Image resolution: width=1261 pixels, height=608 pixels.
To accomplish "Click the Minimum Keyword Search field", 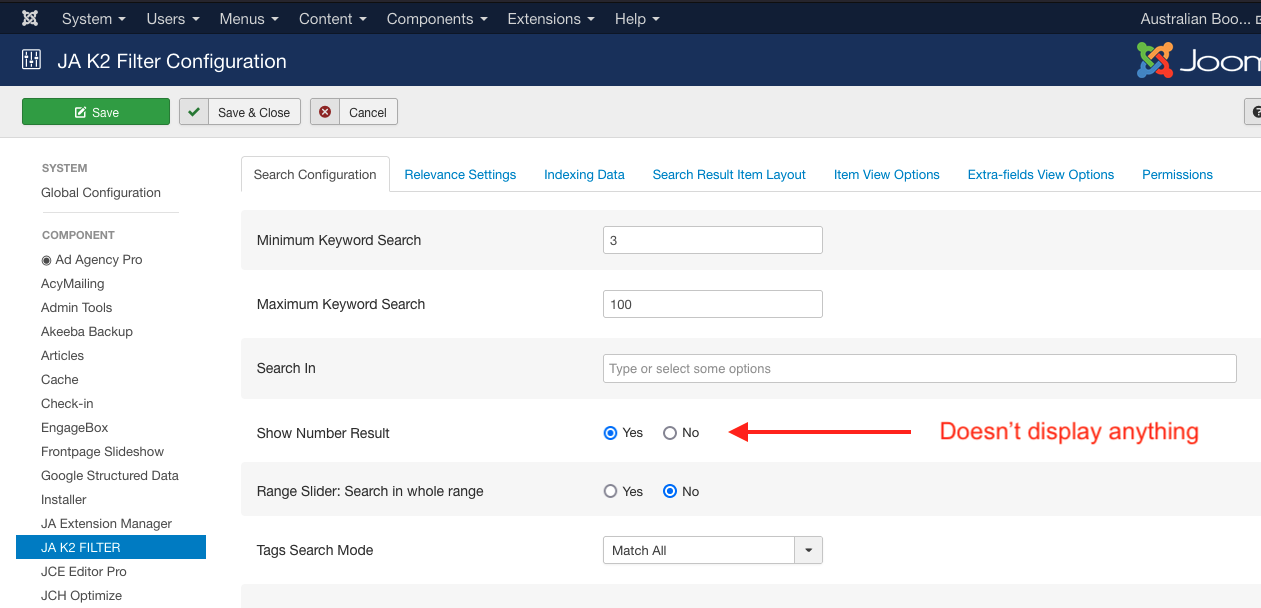I will 712,240.
